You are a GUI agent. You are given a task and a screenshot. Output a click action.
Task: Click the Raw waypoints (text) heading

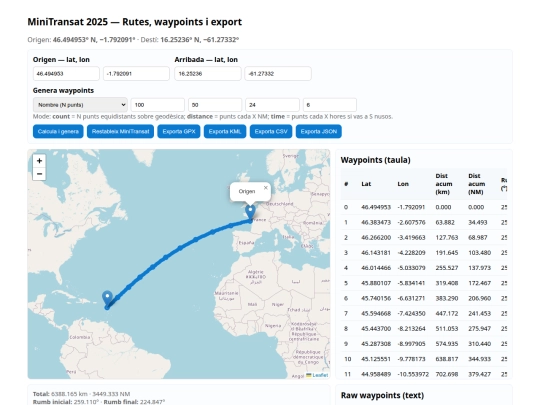pyautogui.click(x=382, y=395)
